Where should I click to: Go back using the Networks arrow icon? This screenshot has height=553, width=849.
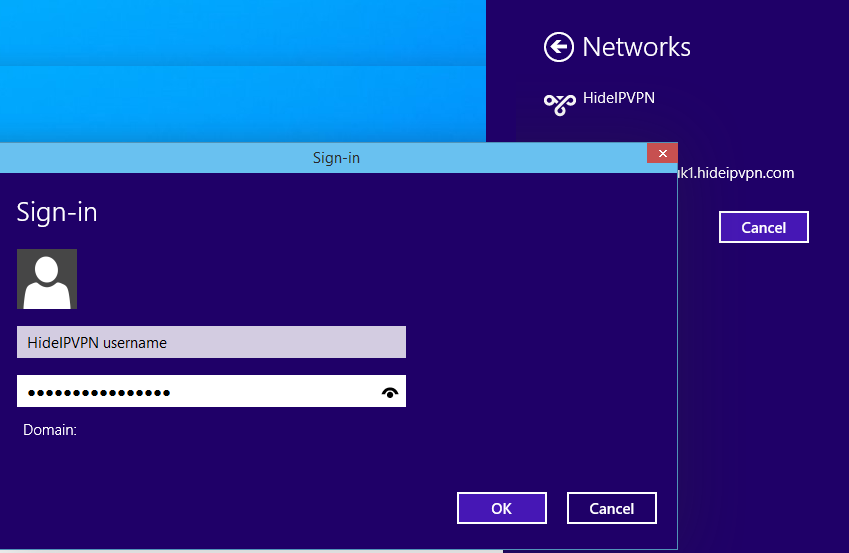click(x=558, y=47)
